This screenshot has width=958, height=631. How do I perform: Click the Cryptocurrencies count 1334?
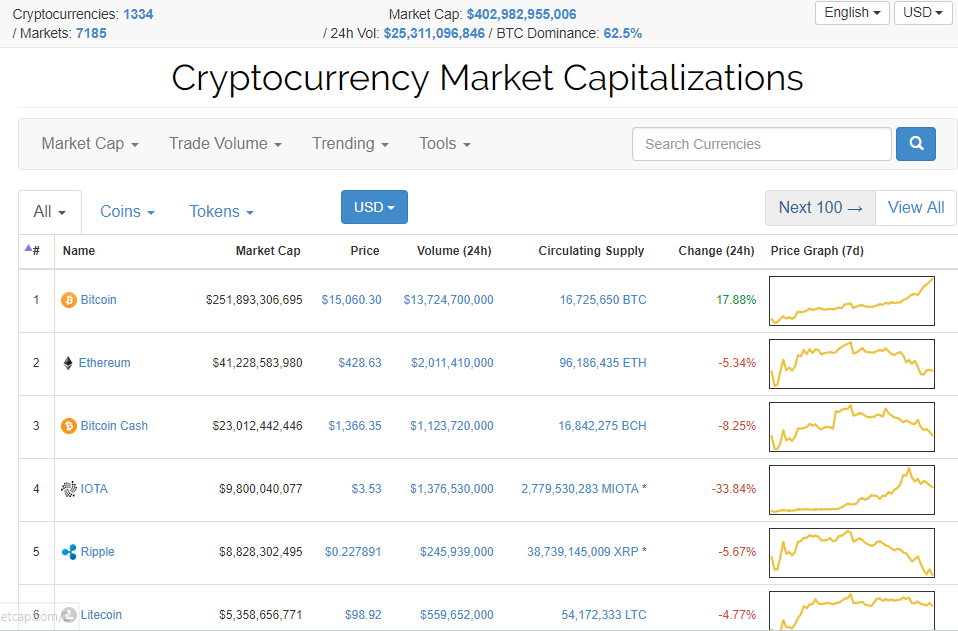pos(138,14)
